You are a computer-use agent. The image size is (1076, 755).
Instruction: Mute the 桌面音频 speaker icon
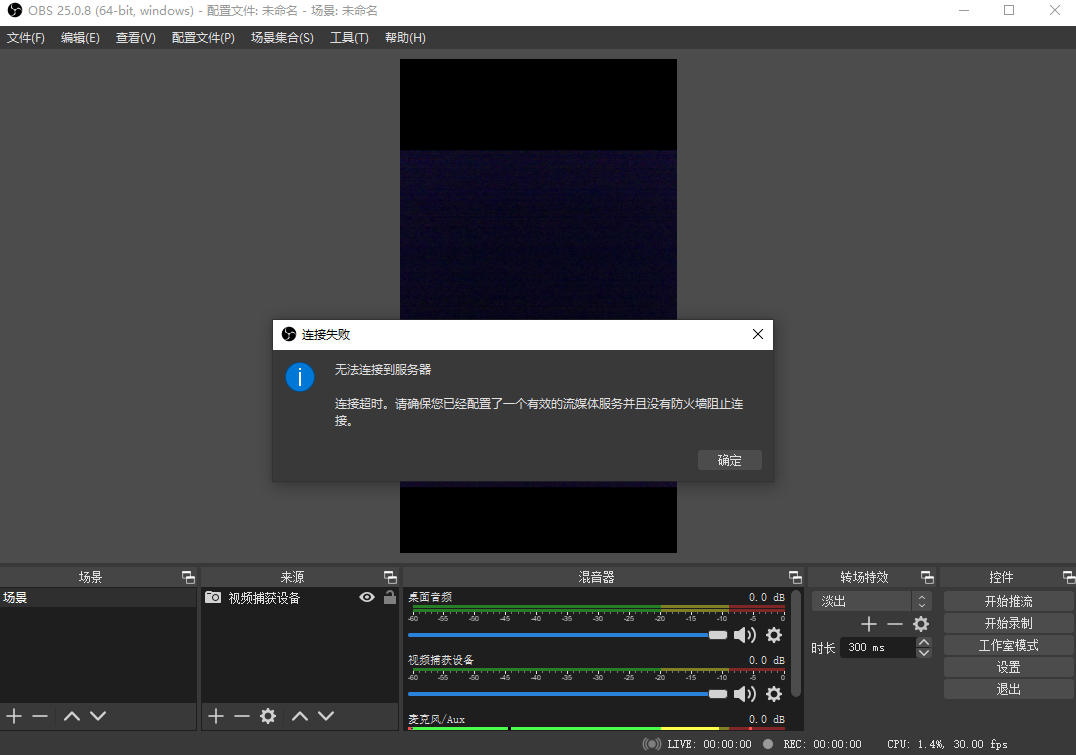tap(745, 635)
